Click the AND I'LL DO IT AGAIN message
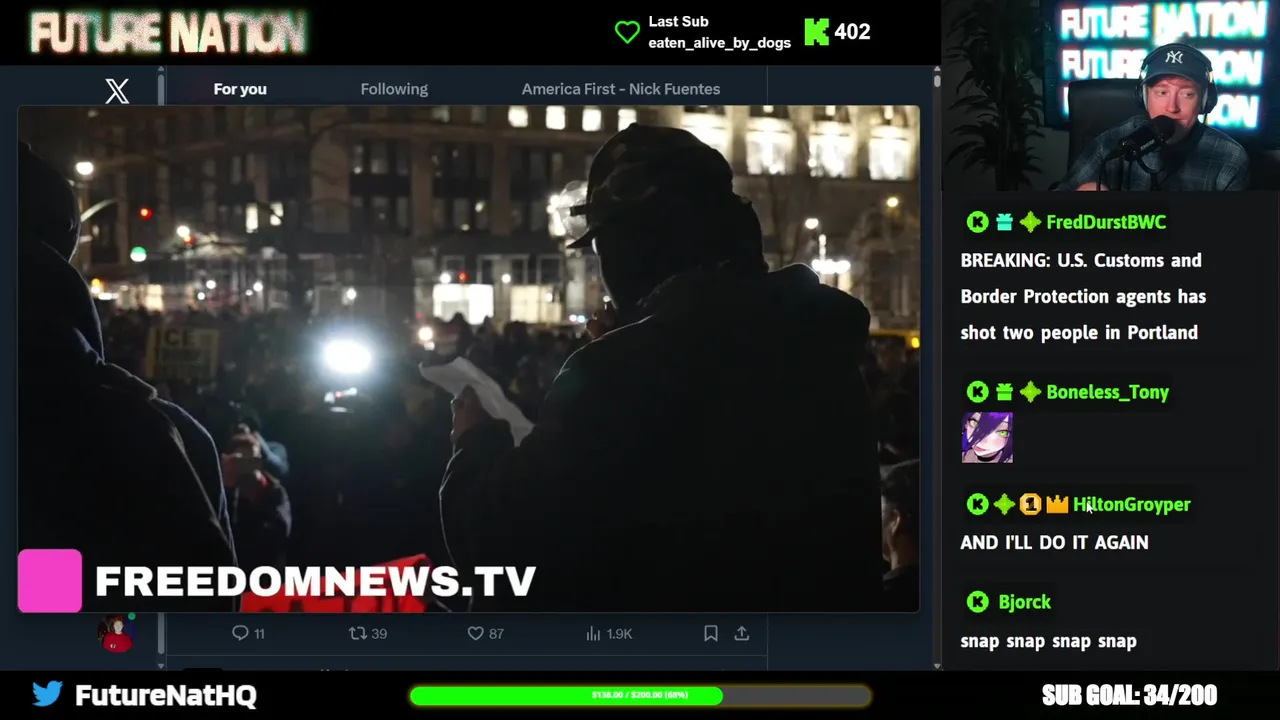The image size is (1280, 720). click(1054, 542)
